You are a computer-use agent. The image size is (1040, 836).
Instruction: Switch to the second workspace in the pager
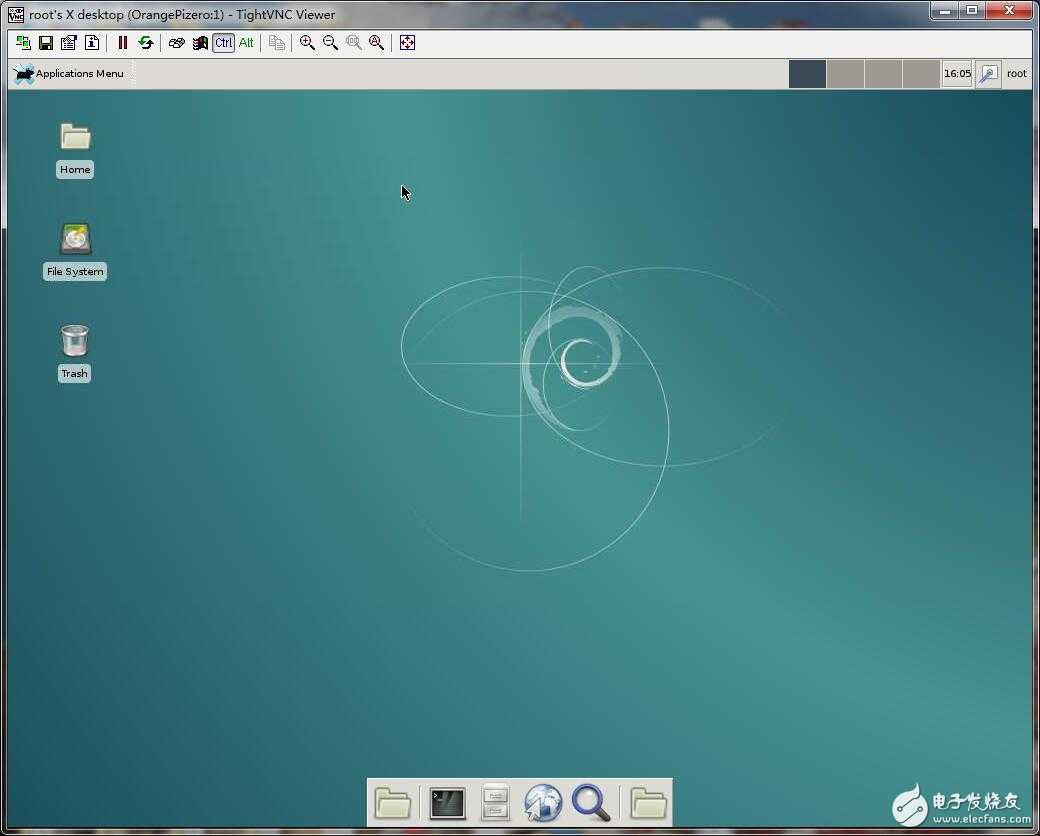[845, 74]
